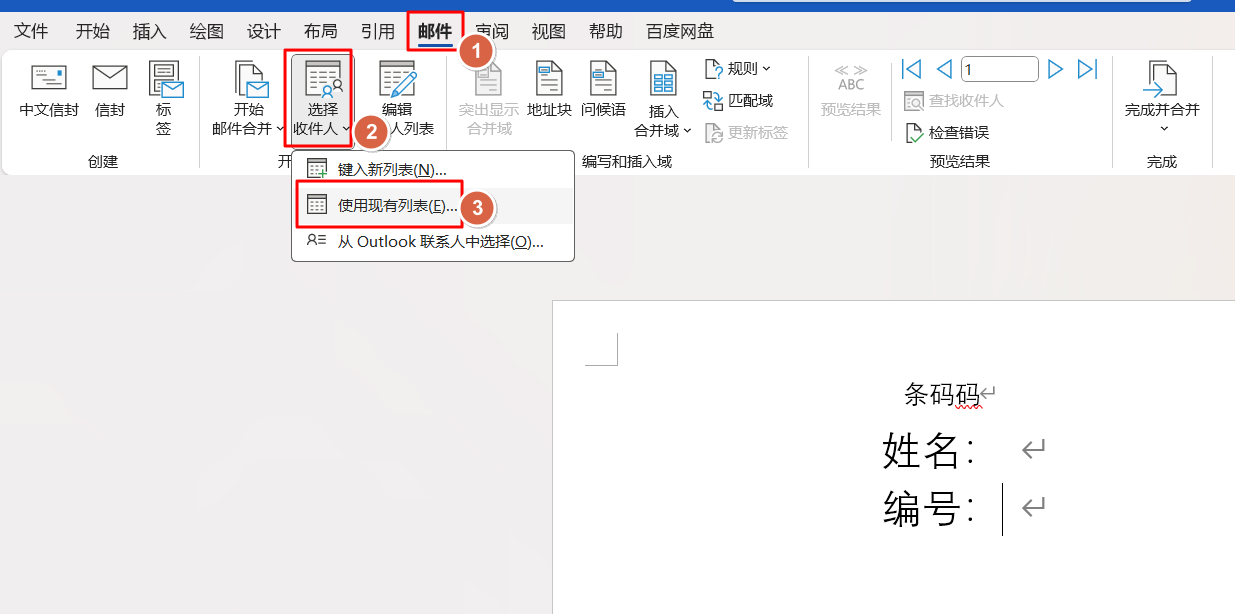Choose 使用现有列表(E)... menu entry
The width and height of the screenshot is (1235, 614).
[x=433, y=206]
